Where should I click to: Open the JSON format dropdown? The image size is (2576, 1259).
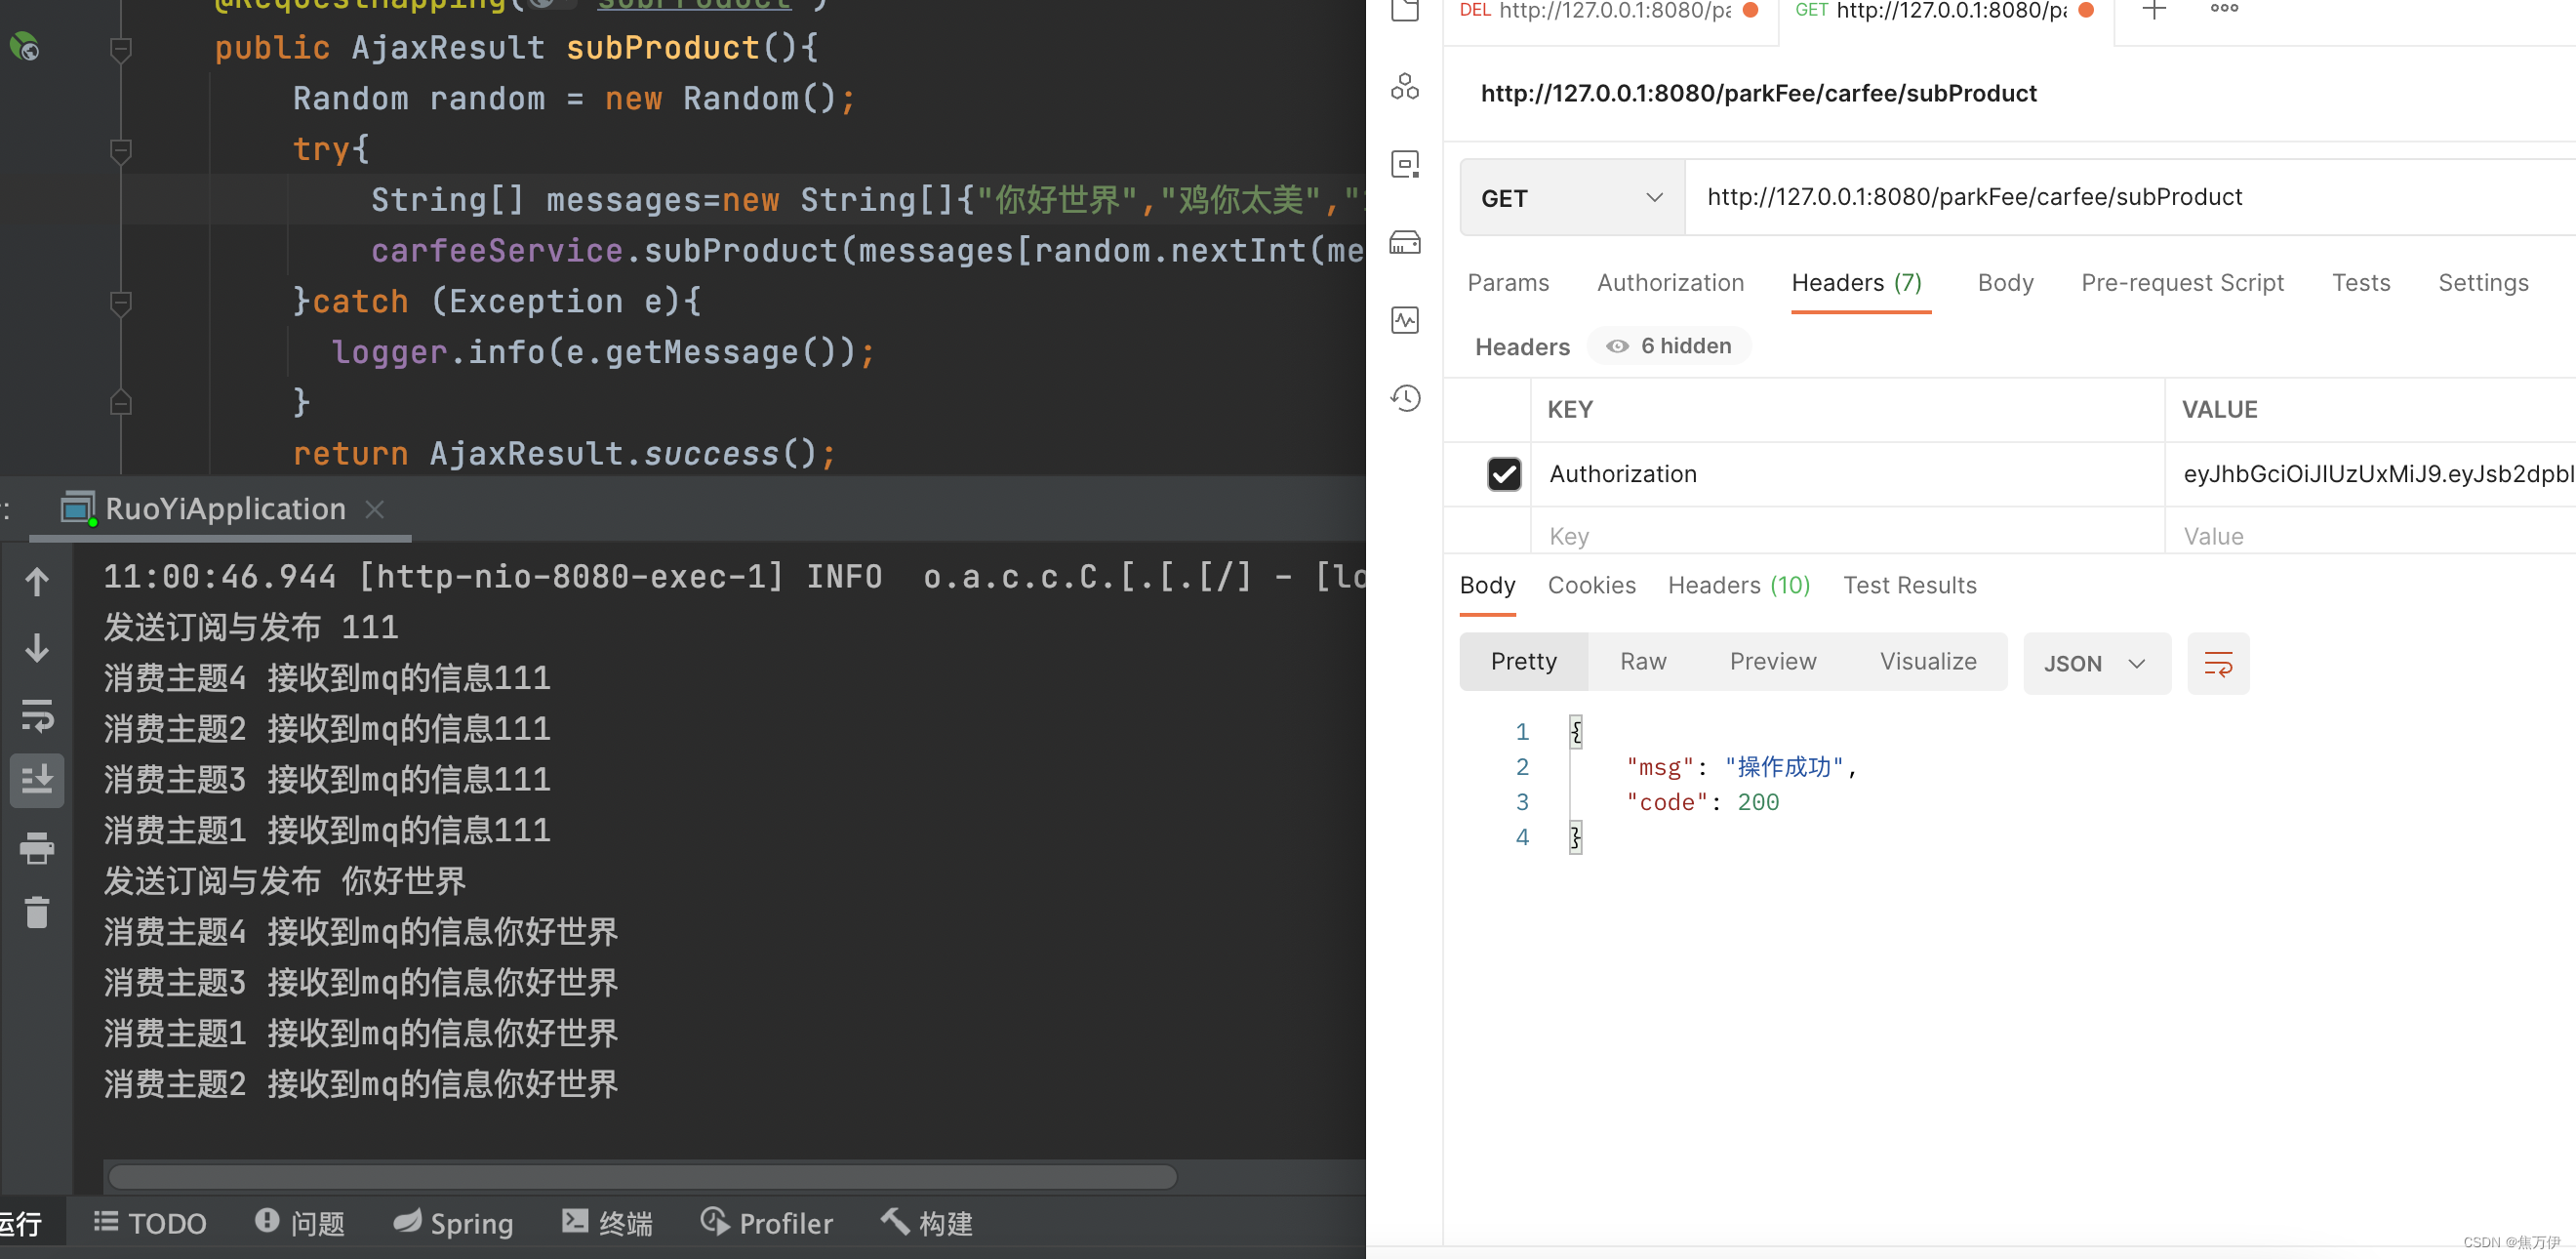coord(2095,663)
